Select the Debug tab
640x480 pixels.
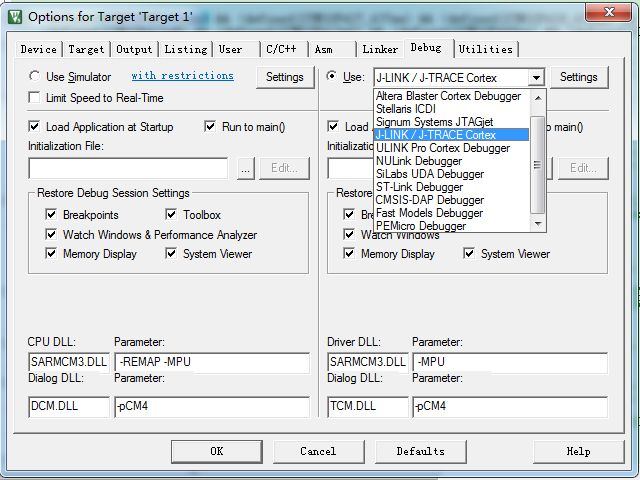coord(426,48)
